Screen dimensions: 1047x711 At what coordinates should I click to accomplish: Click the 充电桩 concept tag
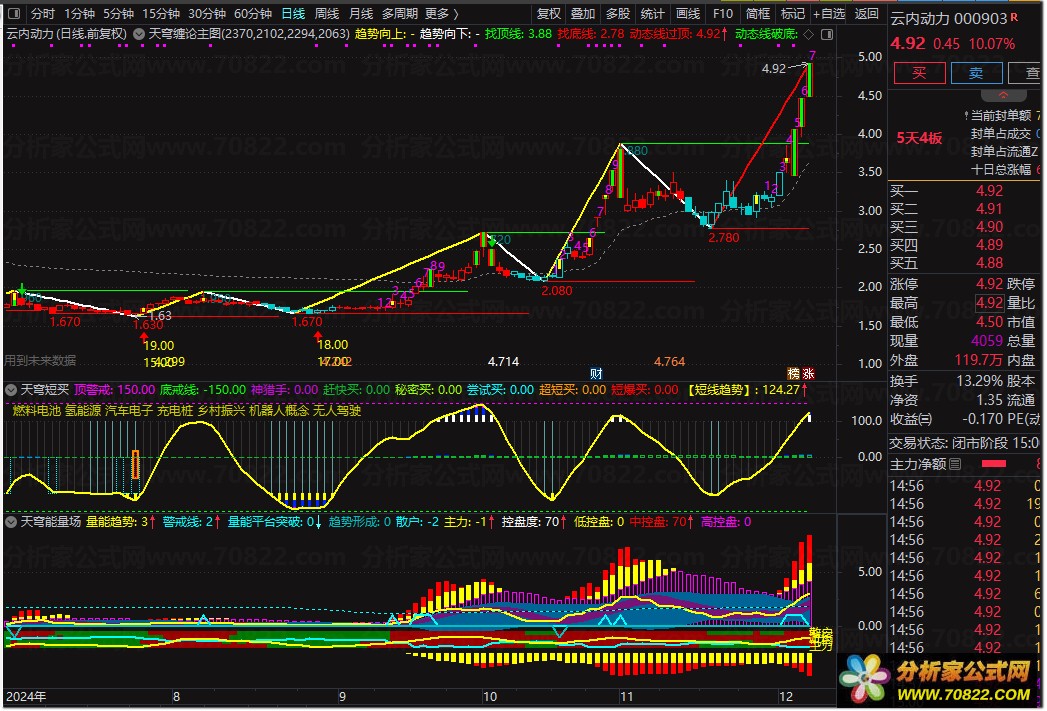coord(175,410)
